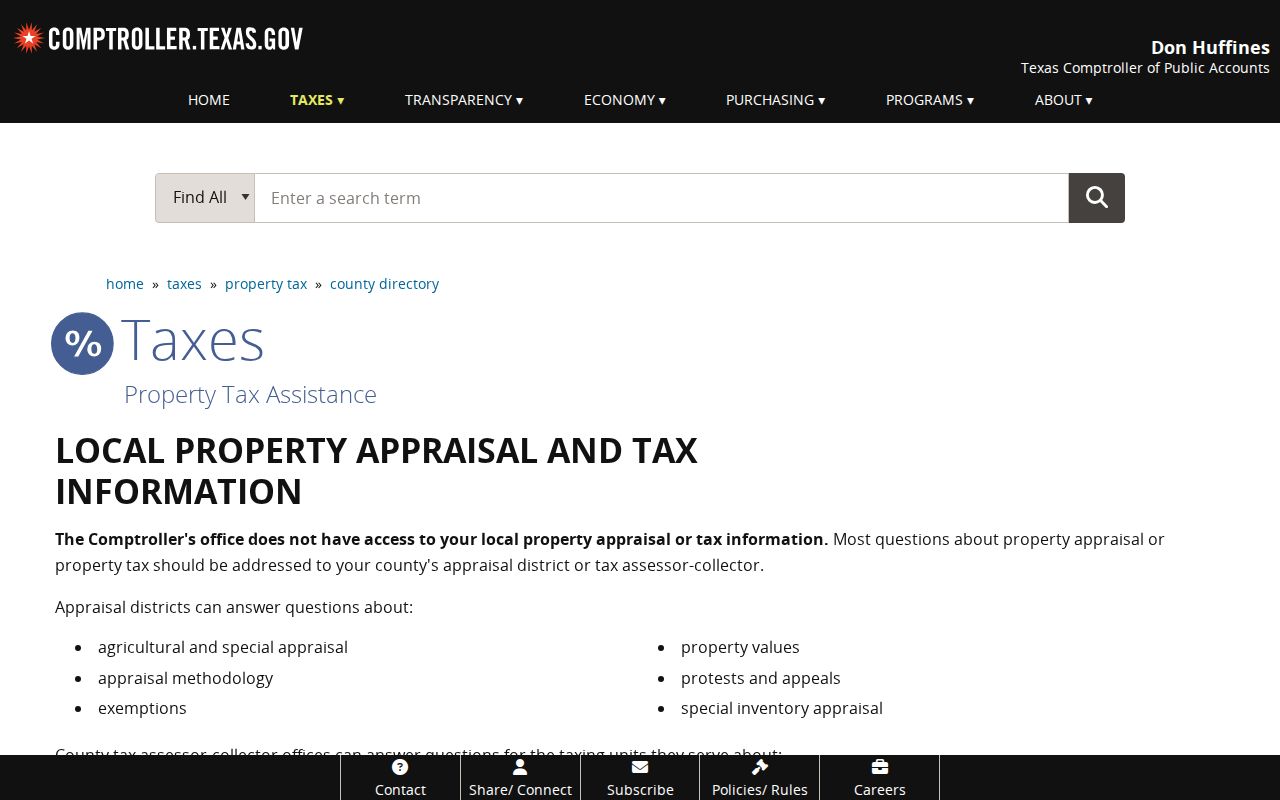The width and height of the screenshot is (1280, 800).
Task: Click 'exemptions' list item
Action: coord(142,708)
